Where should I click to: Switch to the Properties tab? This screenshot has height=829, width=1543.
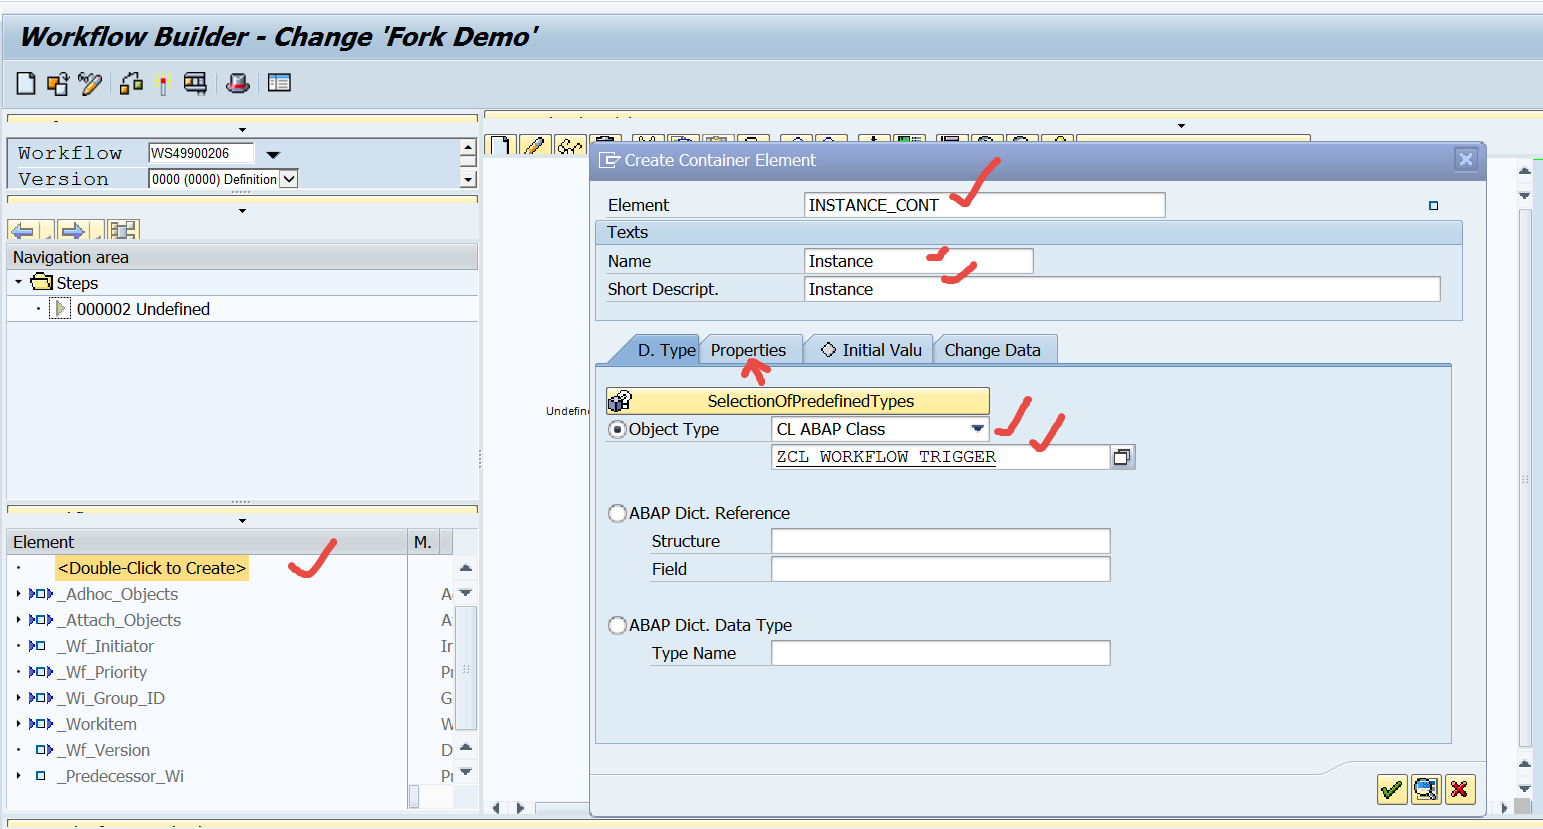click(751, 349)
